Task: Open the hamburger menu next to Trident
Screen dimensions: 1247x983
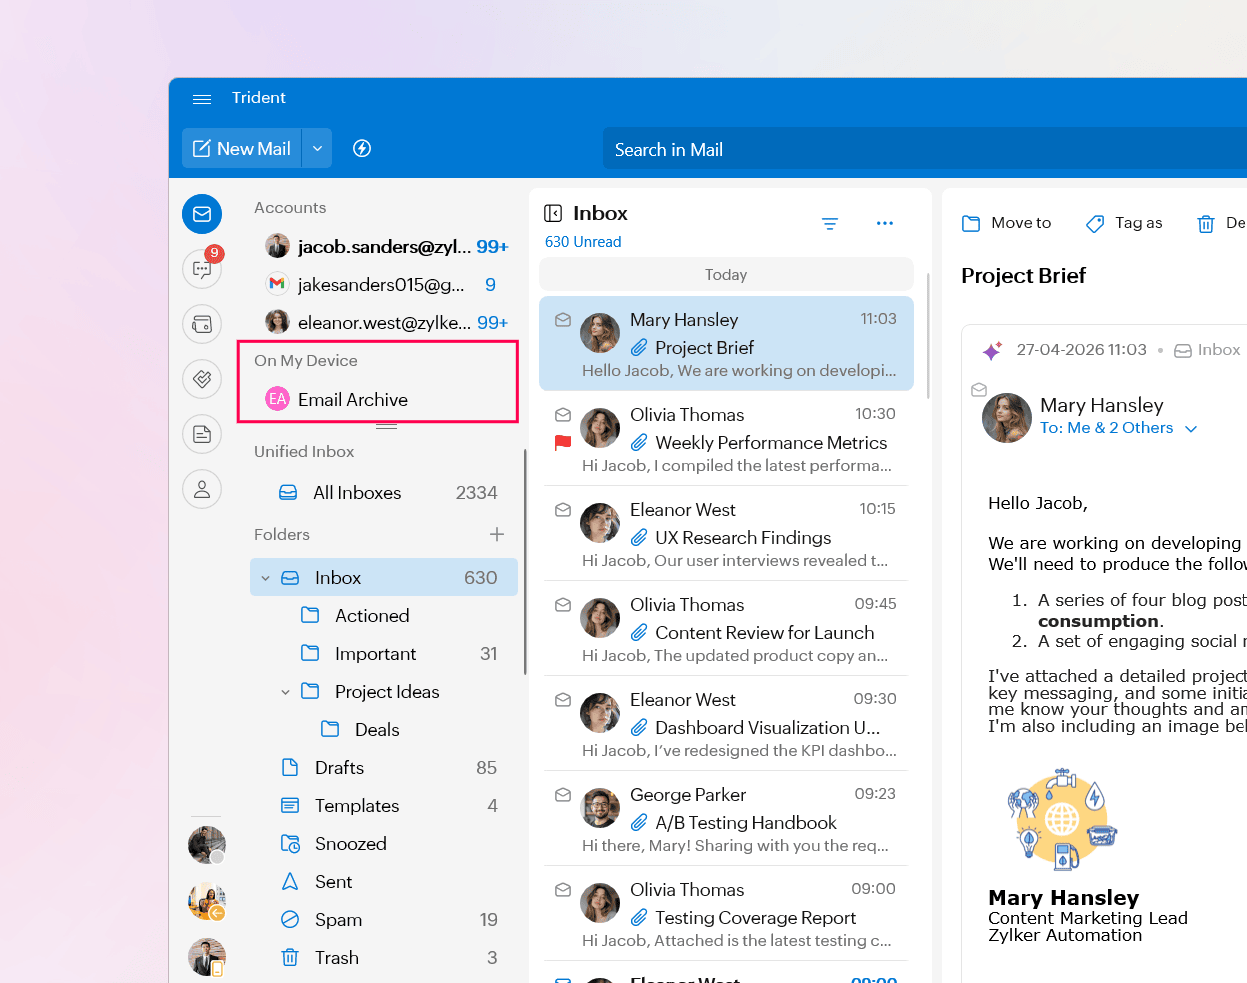Action: click(202, 98)
